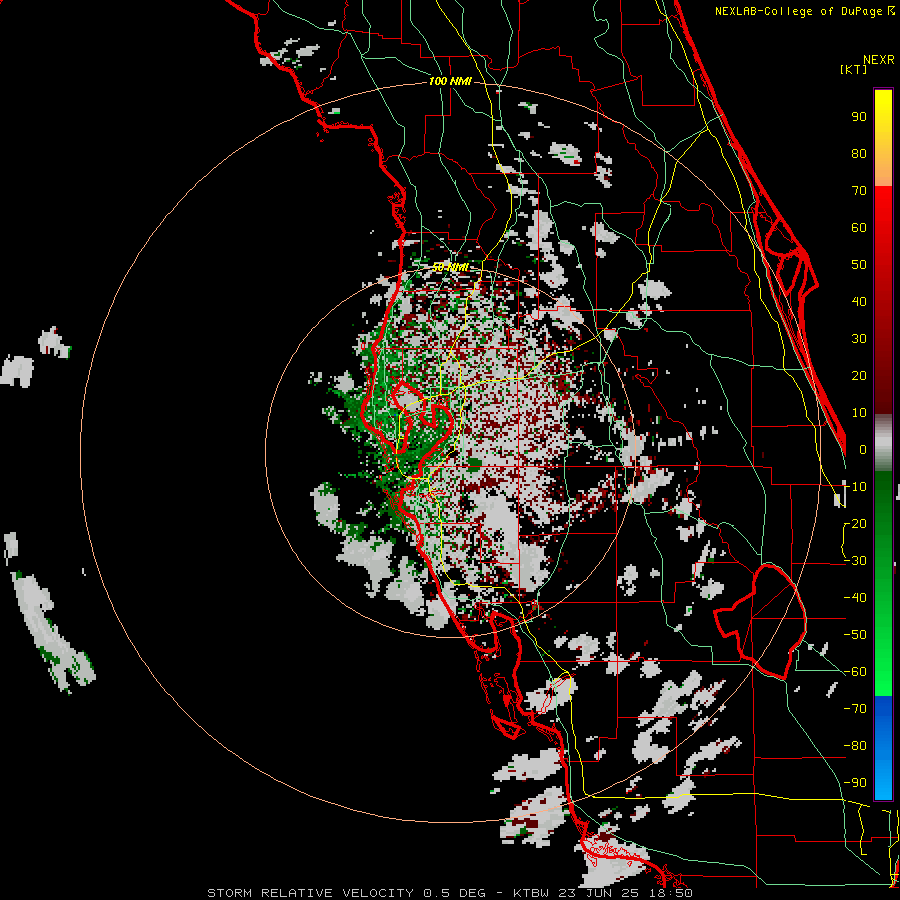Click the positive 10 scale value
Screen dimensions: 900x900
click(859, 413)
